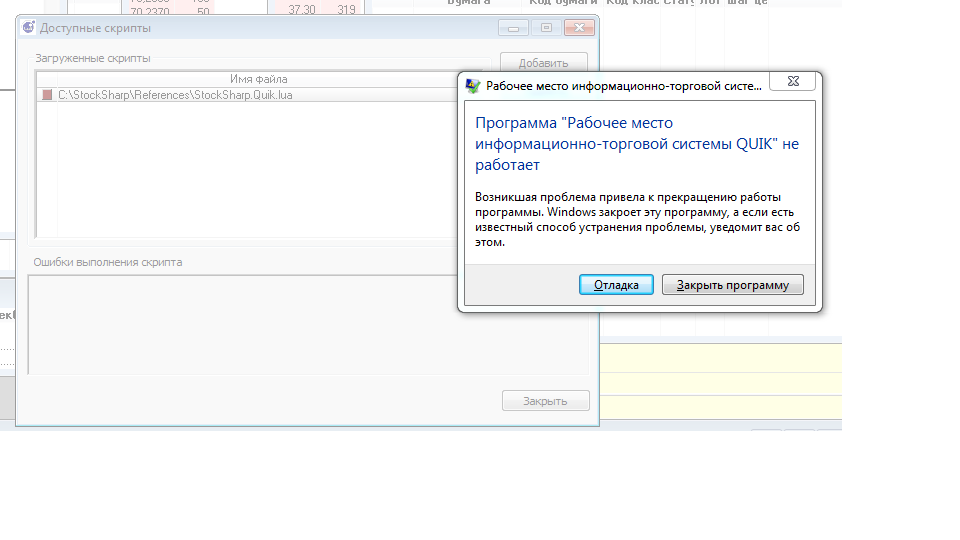Viewport: 960px width, 540px height.
Task: Click the Отладка button in crash dialog
Action: click(x=616, y=285)
